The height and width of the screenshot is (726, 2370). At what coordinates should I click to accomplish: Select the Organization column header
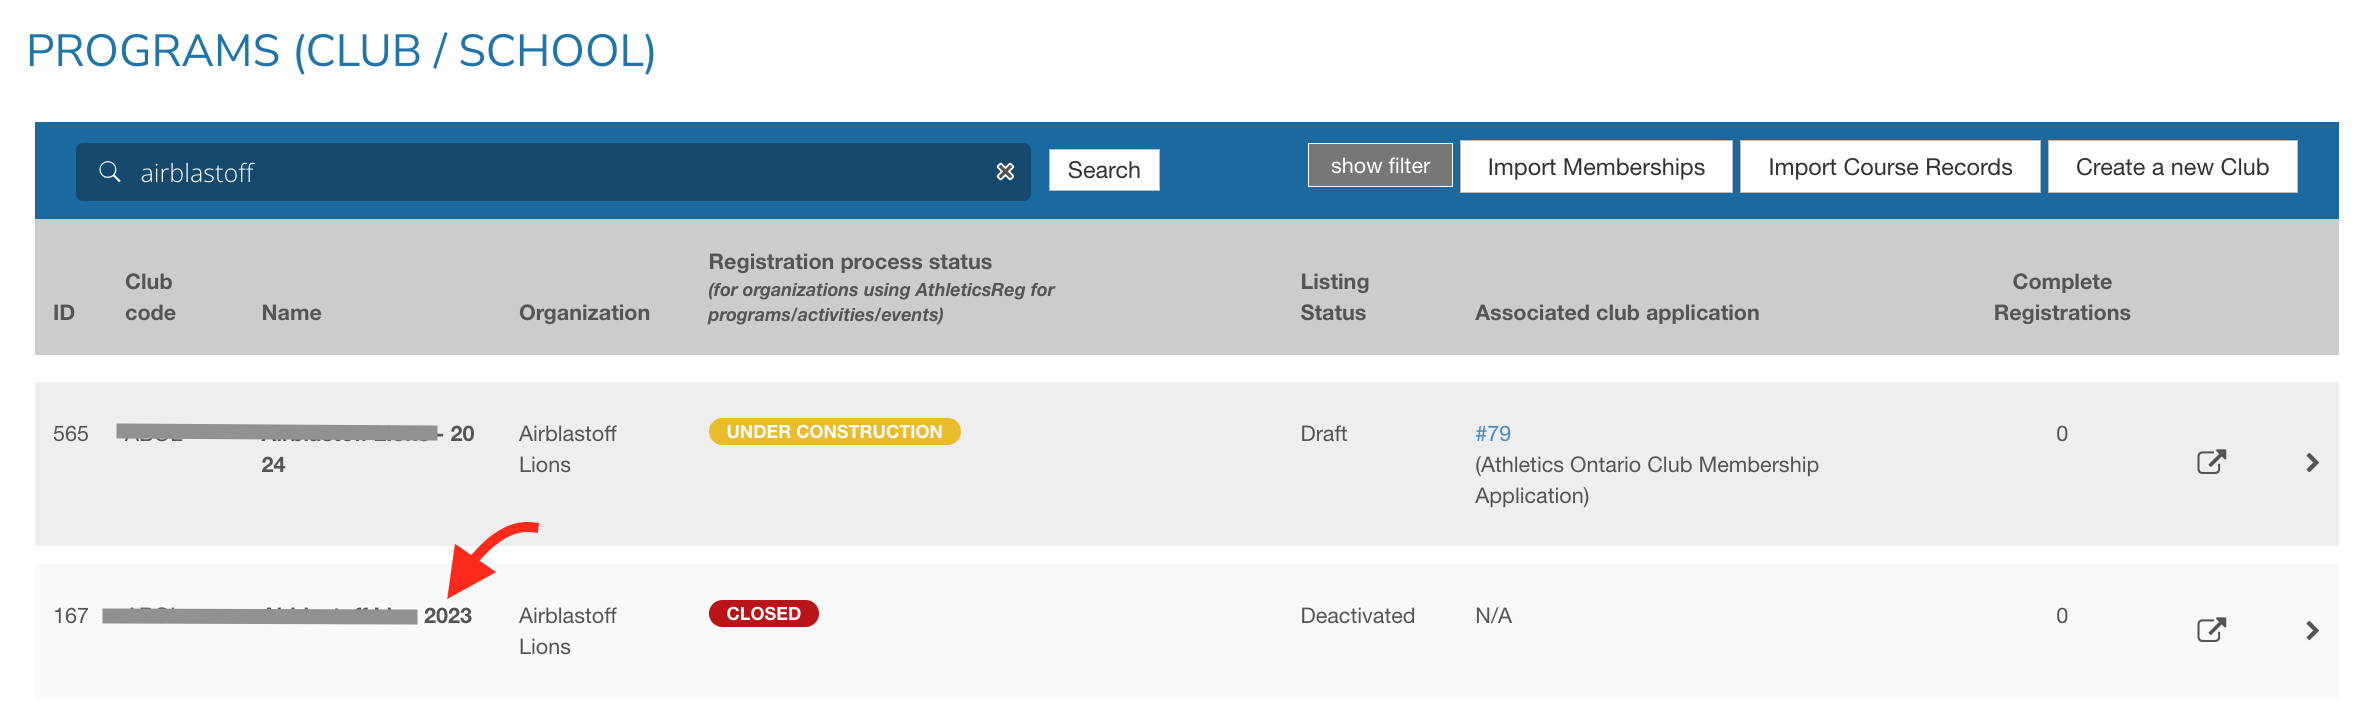(584, 313)
